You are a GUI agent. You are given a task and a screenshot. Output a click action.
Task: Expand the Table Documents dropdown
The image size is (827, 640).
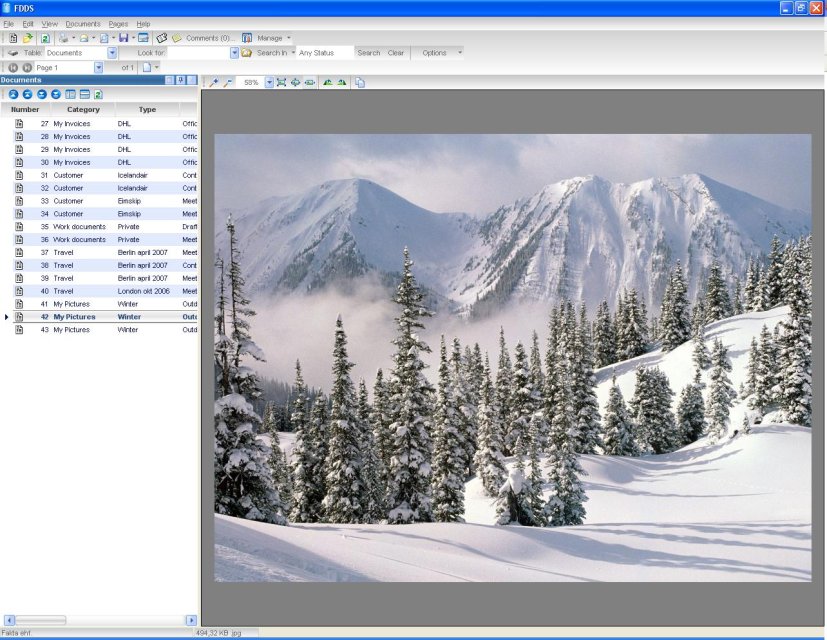(112, 53)
